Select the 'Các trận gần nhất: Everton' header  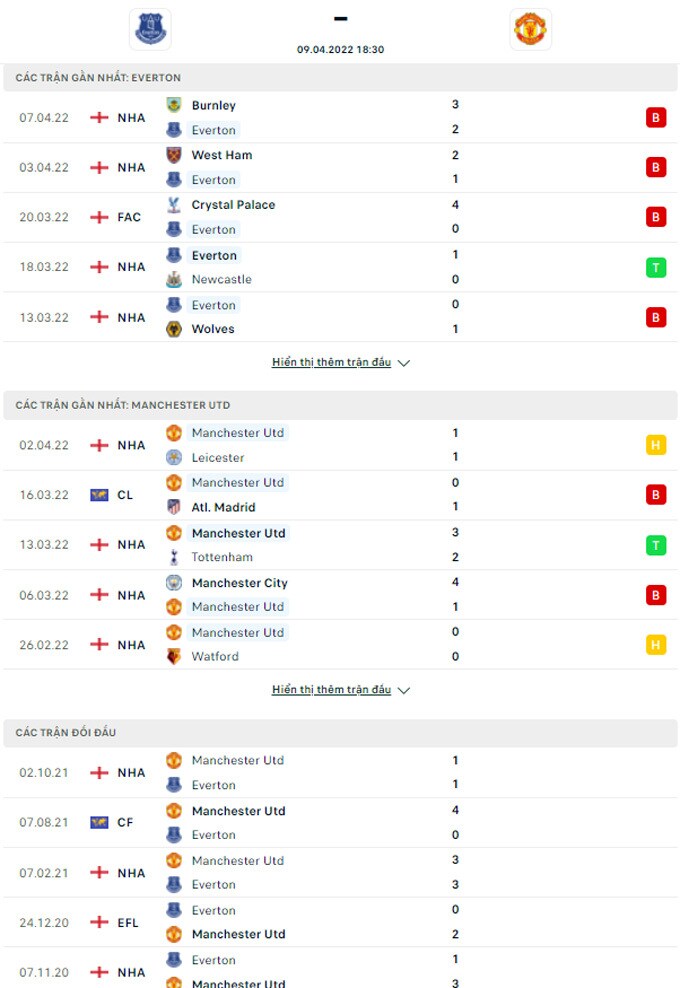[x=98, y=78]
